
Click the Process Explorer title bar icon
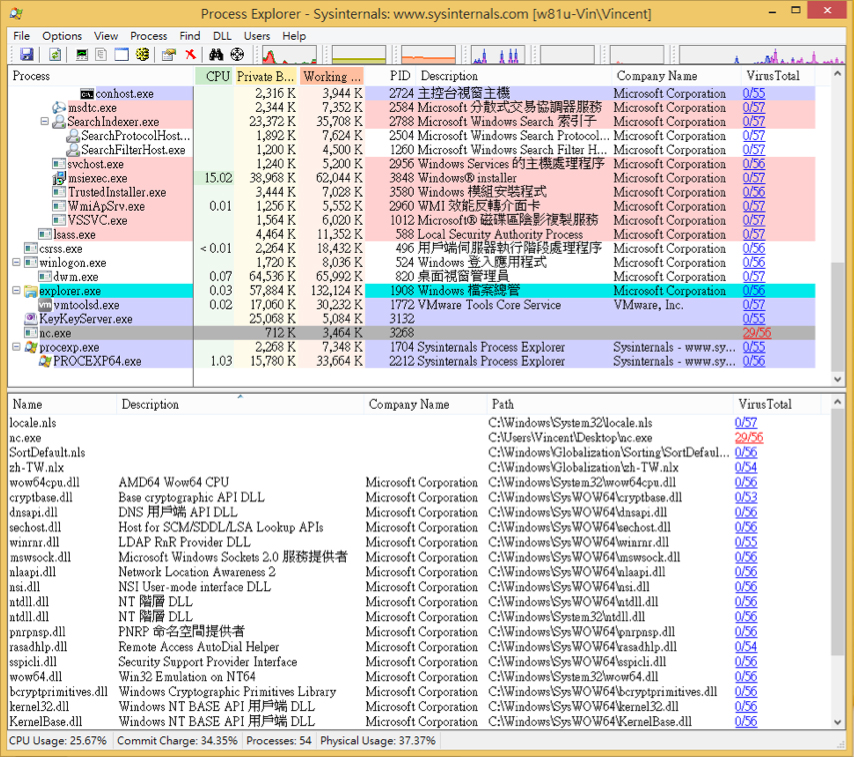16,14
